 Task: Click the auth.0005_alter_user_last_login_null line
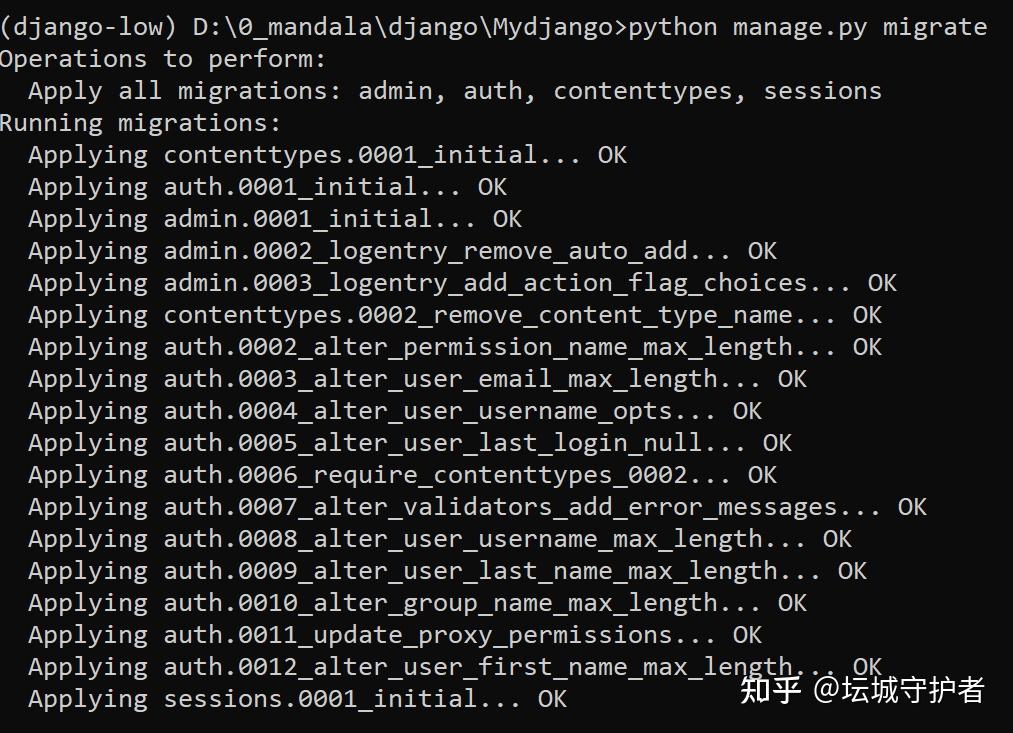[410, 444]
